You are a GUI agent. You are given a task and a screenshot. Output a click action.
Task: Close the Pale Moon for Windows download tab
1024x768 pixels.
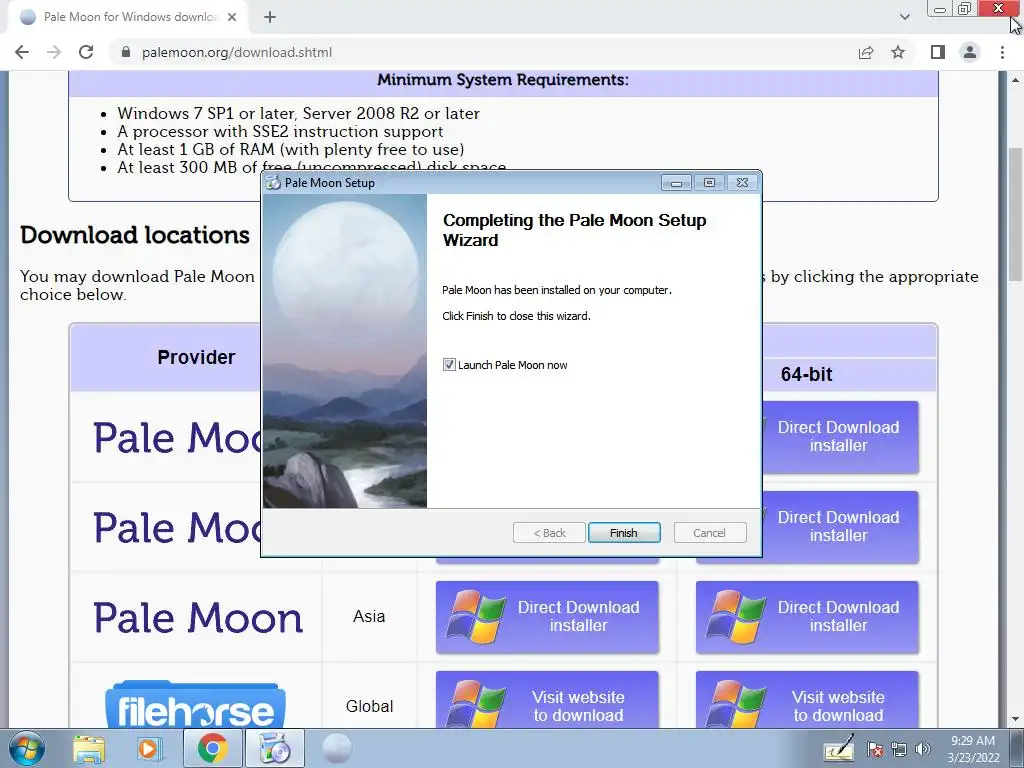coord(232,17)
